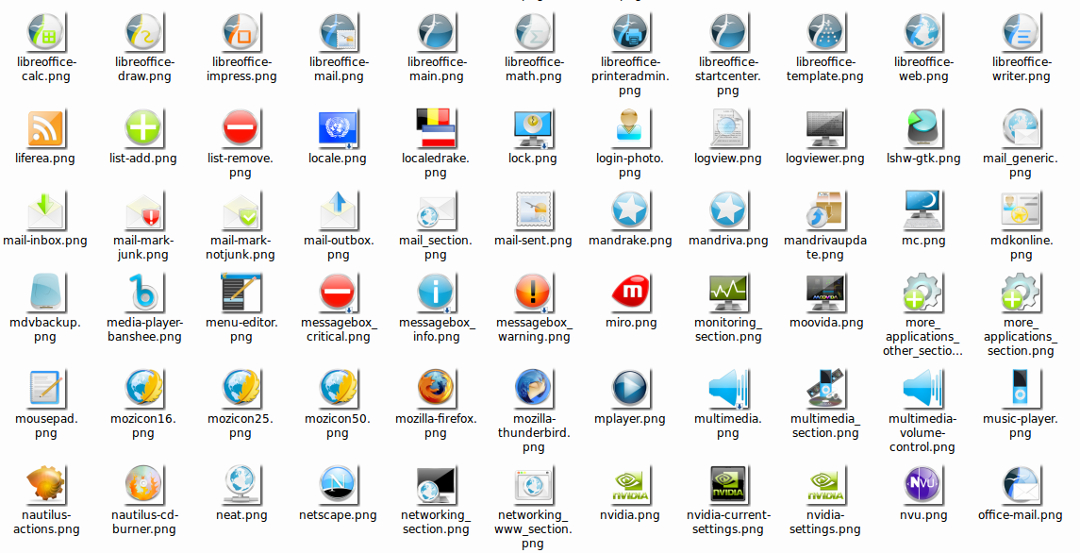The height and width of the screenshot is (553, 1080).
Task: Select the 'multimedia-volume-control.png' file name
Action: point(923,432)
